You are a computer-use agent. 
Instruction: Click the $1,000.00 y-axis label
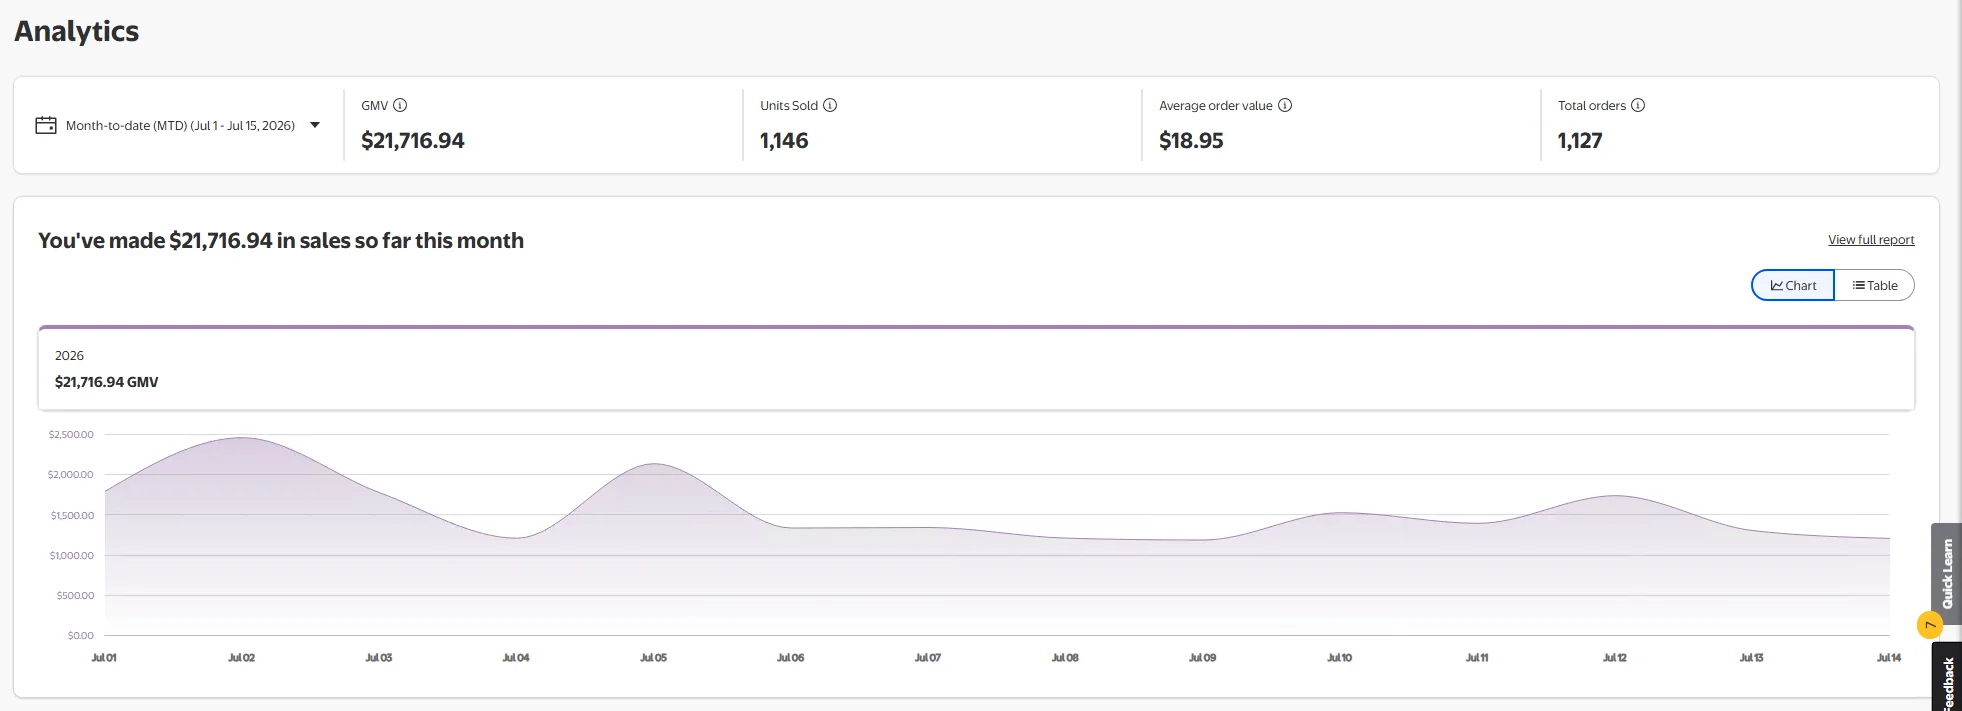(x=71, y=555)
